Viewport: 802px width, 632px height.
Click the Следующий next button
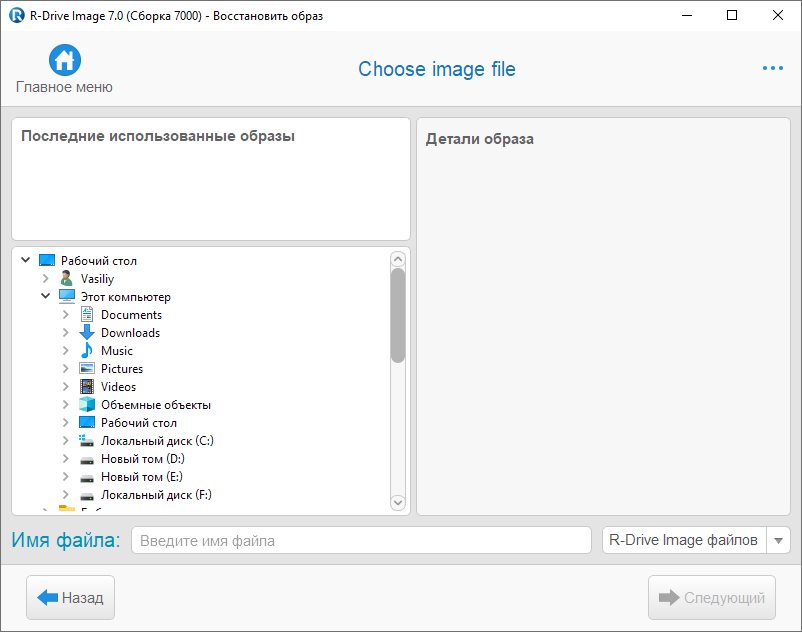coord(711,597)
